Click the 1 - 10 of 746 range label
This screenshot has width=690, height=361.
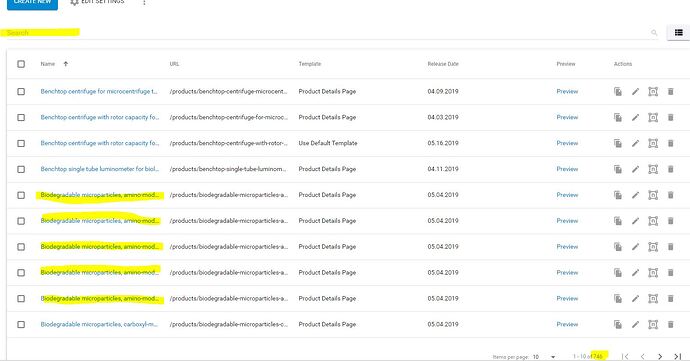click(x=588, y=357)
